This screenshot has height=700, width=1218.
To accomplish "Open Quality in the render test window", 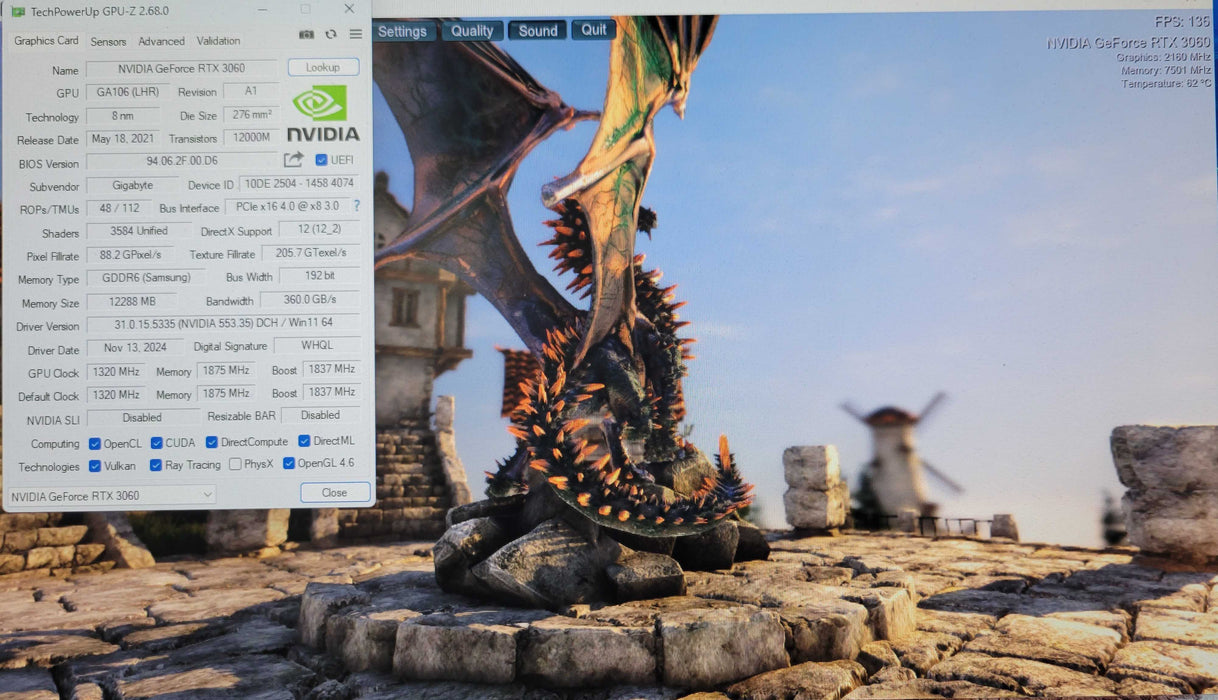I will click(x=472, y=31).
